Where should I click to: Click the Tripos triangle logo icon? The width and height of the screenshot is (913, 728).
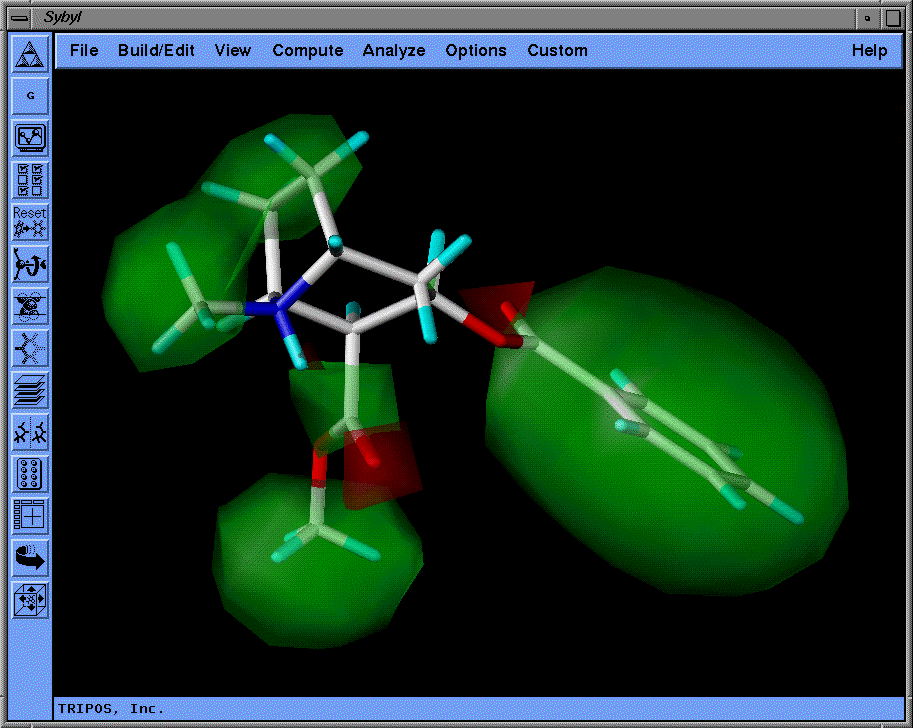click(x=30, y=54)
